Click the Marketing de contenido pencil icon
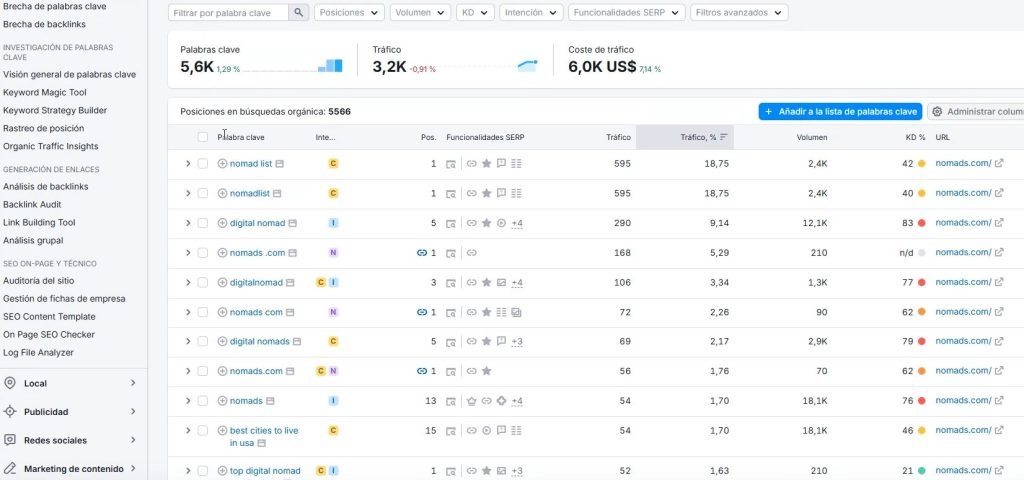1024x480 pixels. 10,468
